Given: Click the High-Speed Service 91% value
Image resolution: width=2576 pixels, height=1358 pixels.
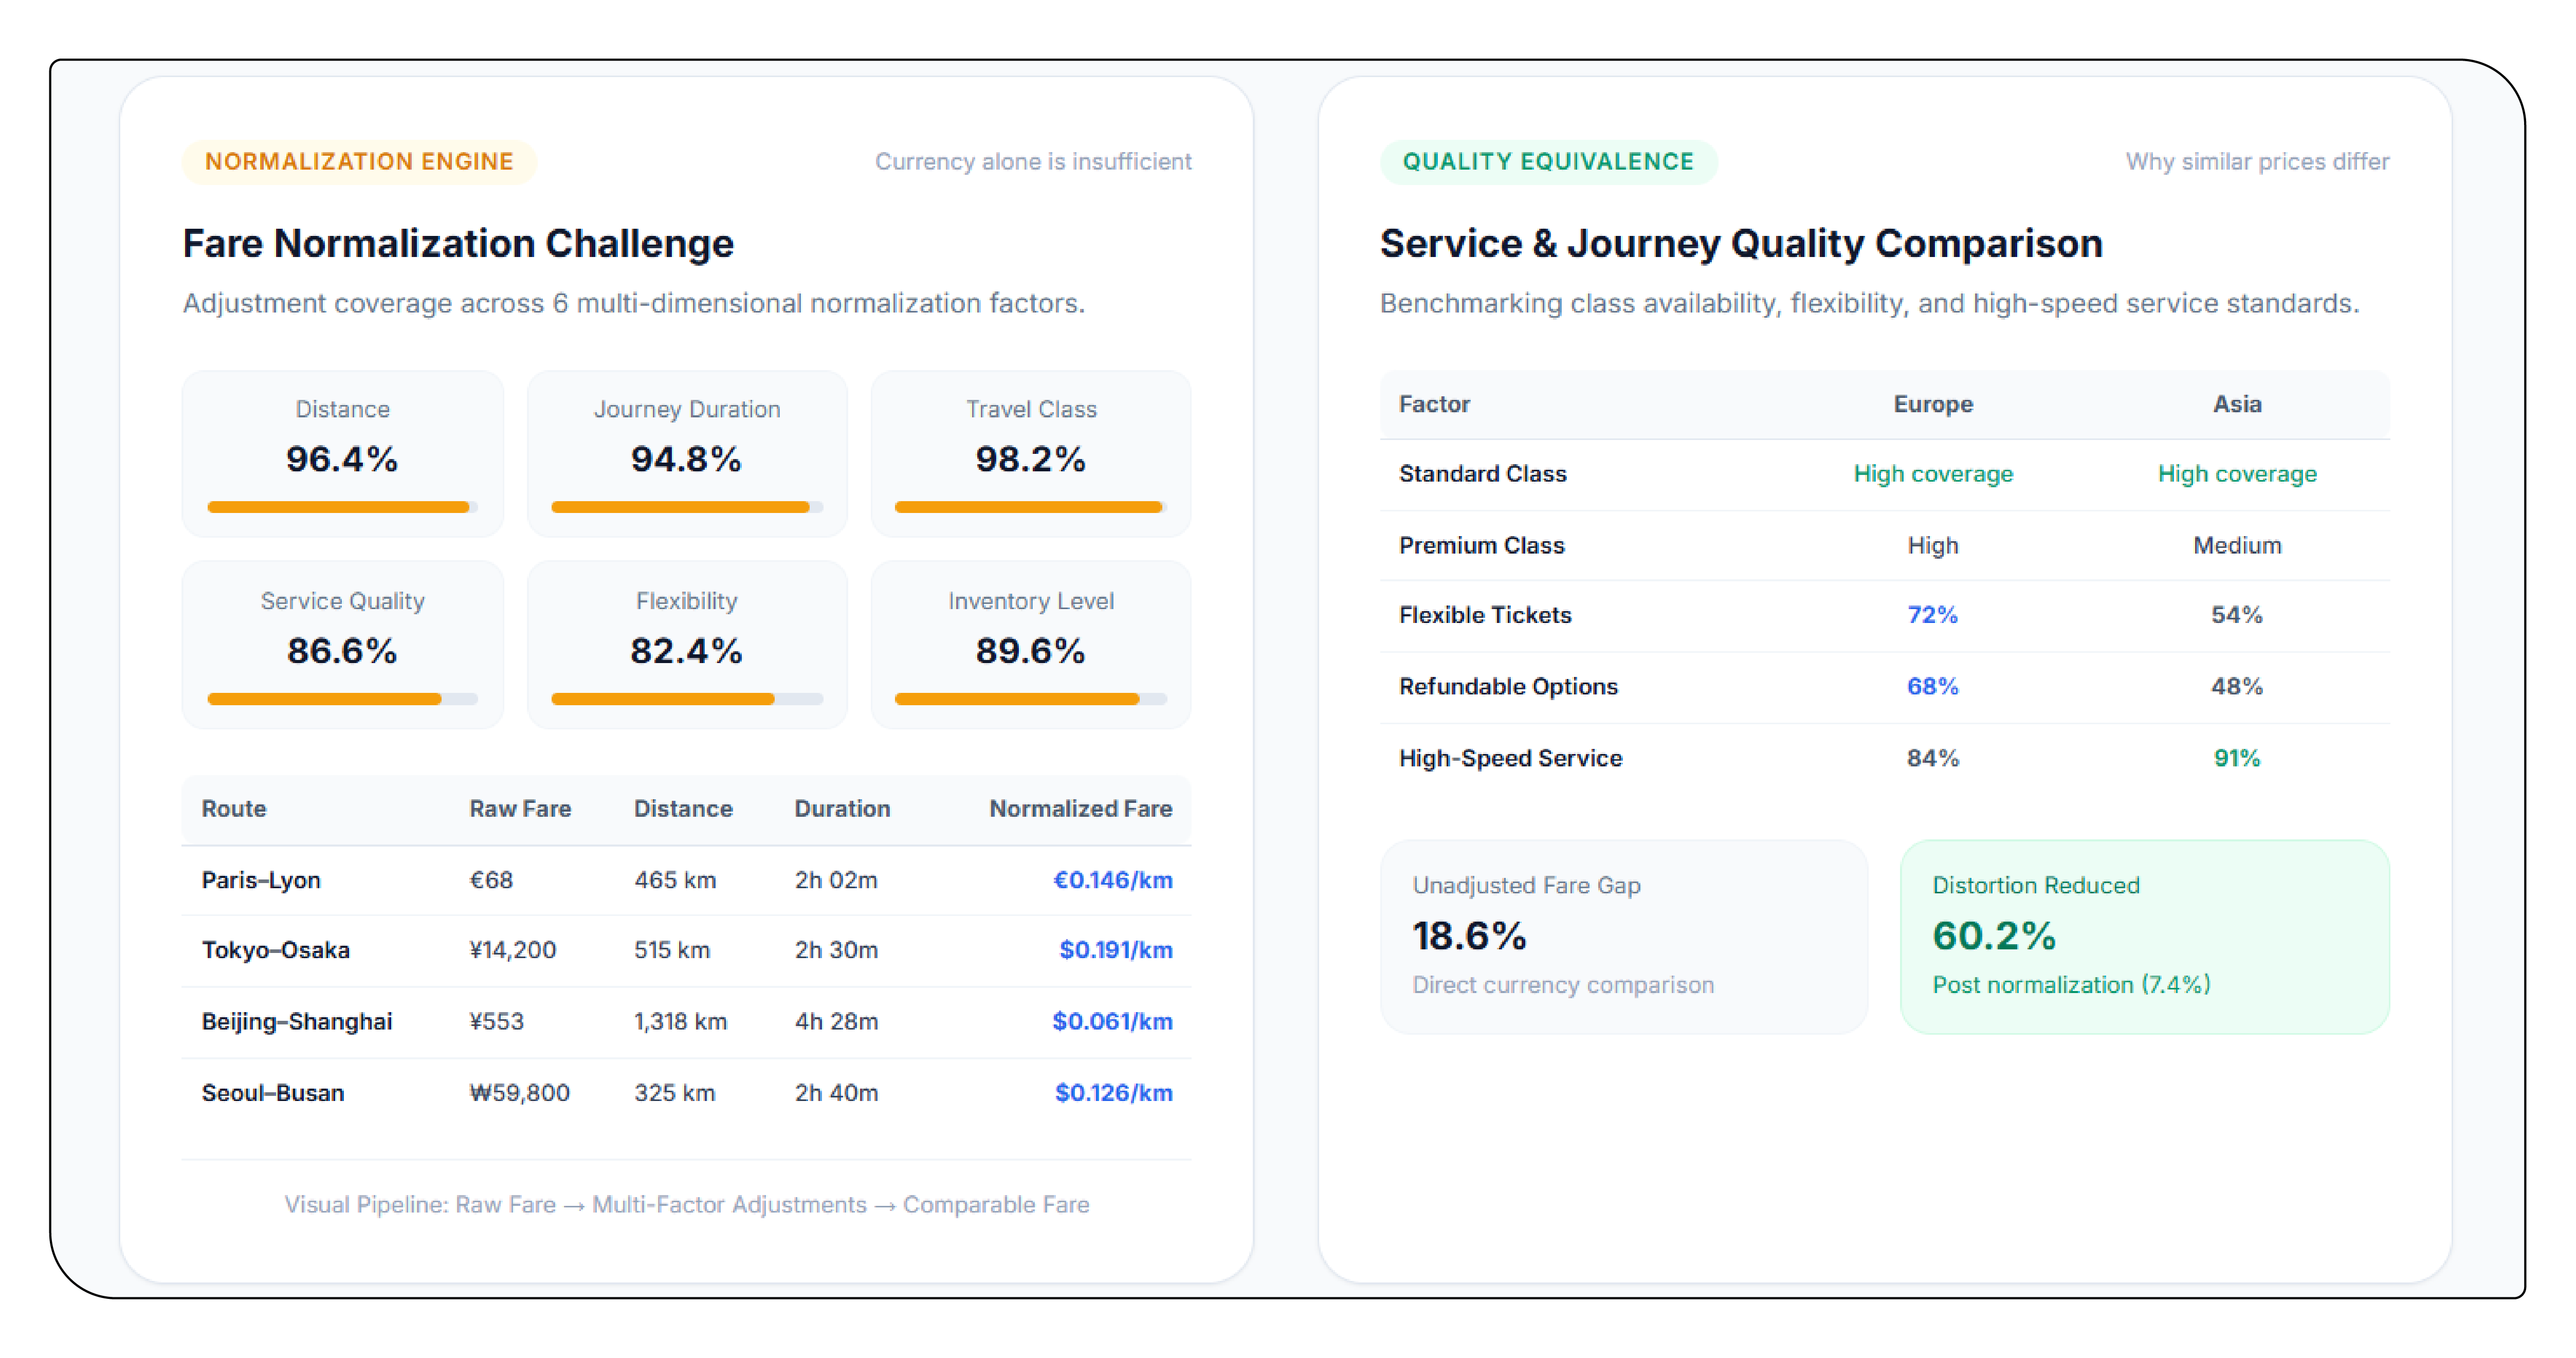Looking at the screenshot, I should pos(2237,758).
